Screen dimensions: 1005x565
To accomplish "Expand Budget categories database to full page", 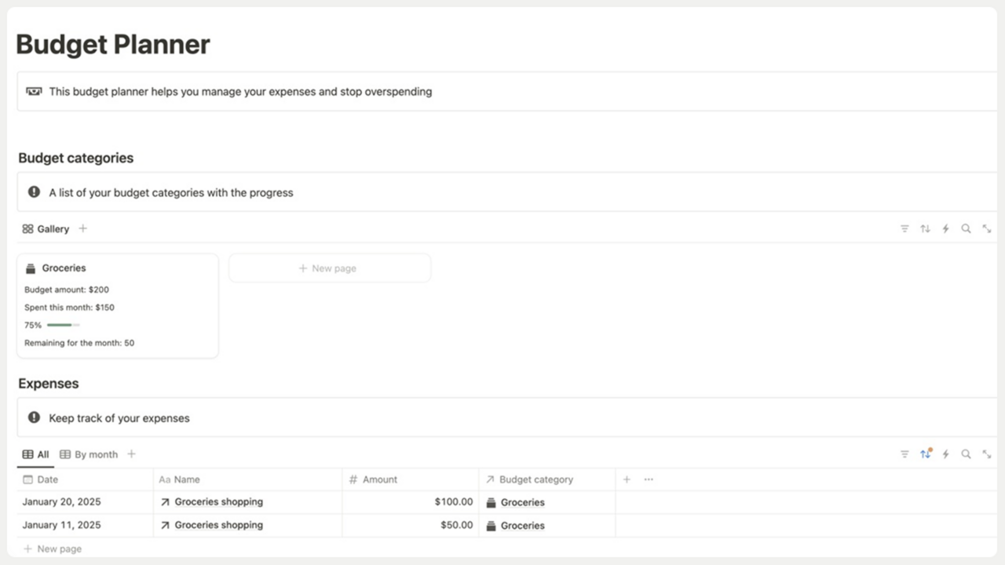I will point(986,229).
